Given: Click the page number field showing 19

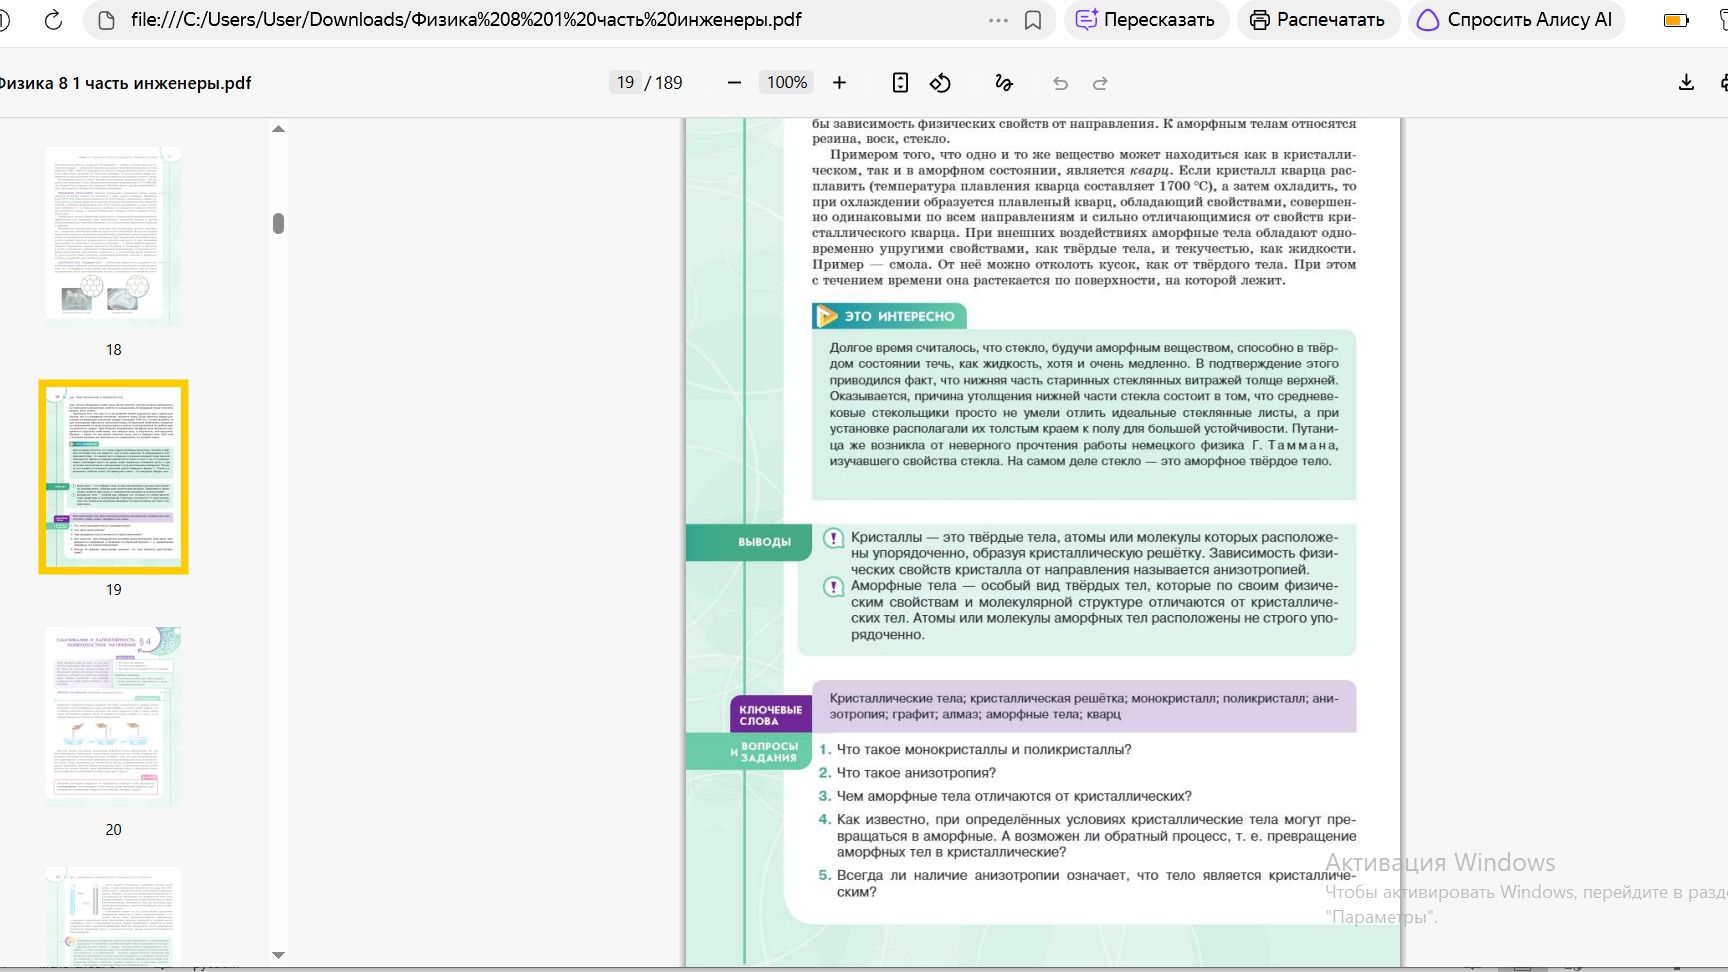Looking at the screenshot, I should point(625,83).
